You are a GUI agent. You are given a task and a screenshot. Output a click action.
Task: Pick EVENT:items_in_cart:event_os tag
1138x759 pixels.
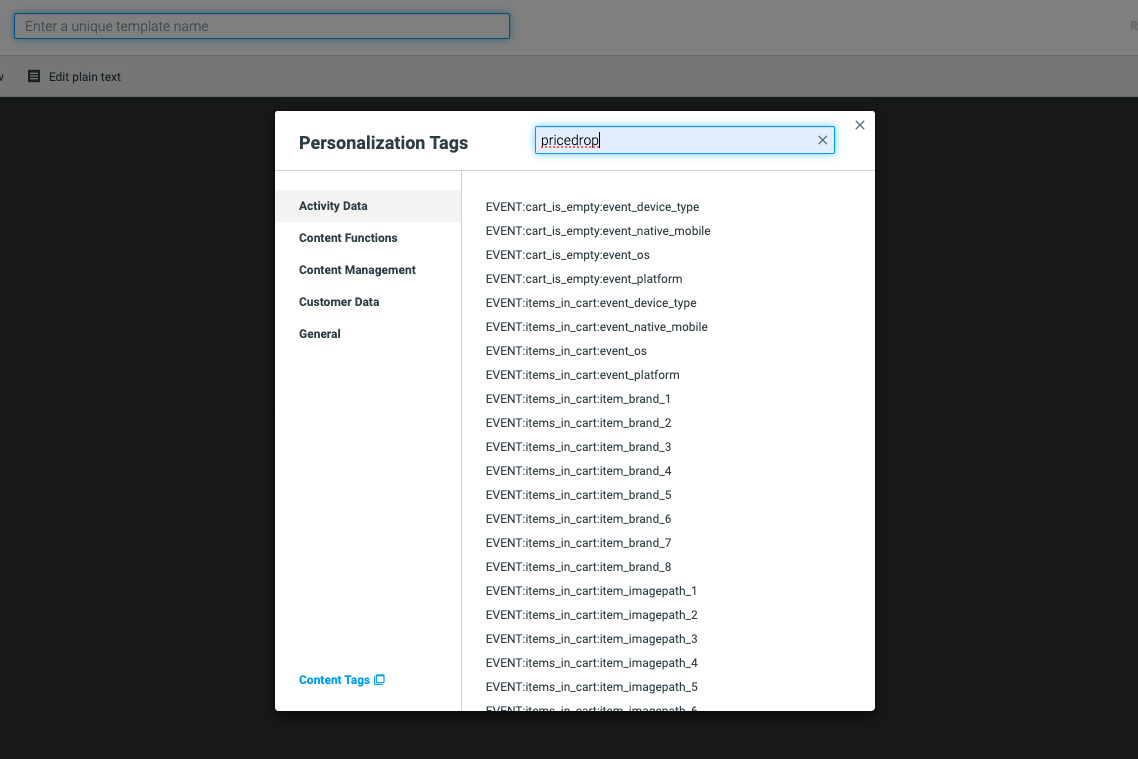point(566,350)
